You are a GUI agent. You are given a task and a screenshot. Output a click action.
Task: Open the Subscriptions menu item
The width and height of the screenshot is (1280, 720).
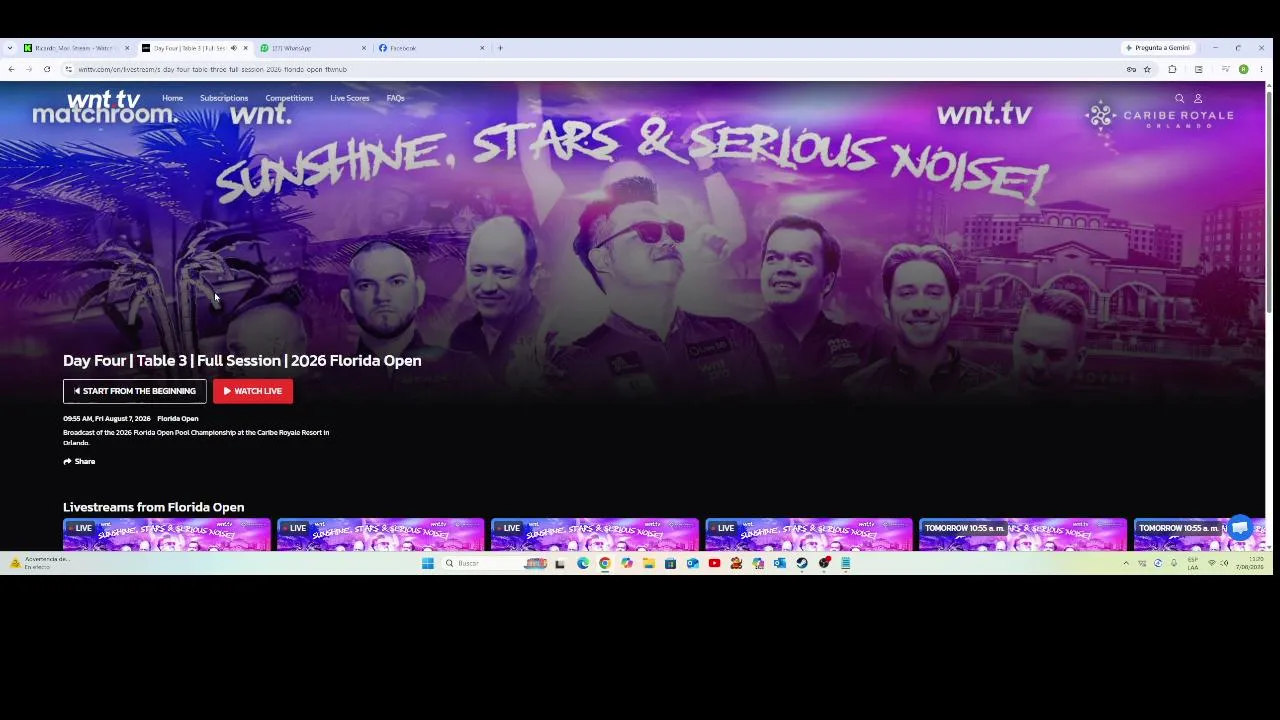[224, 98]
